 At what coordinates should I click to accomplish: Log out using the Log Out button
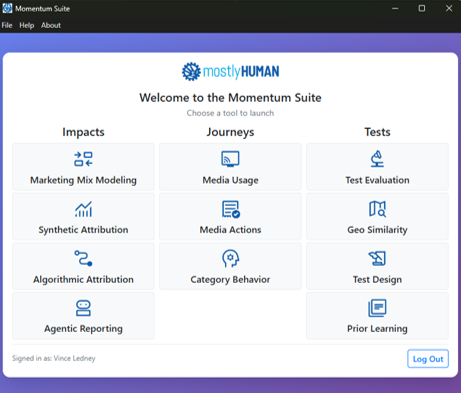click(428, 359)
